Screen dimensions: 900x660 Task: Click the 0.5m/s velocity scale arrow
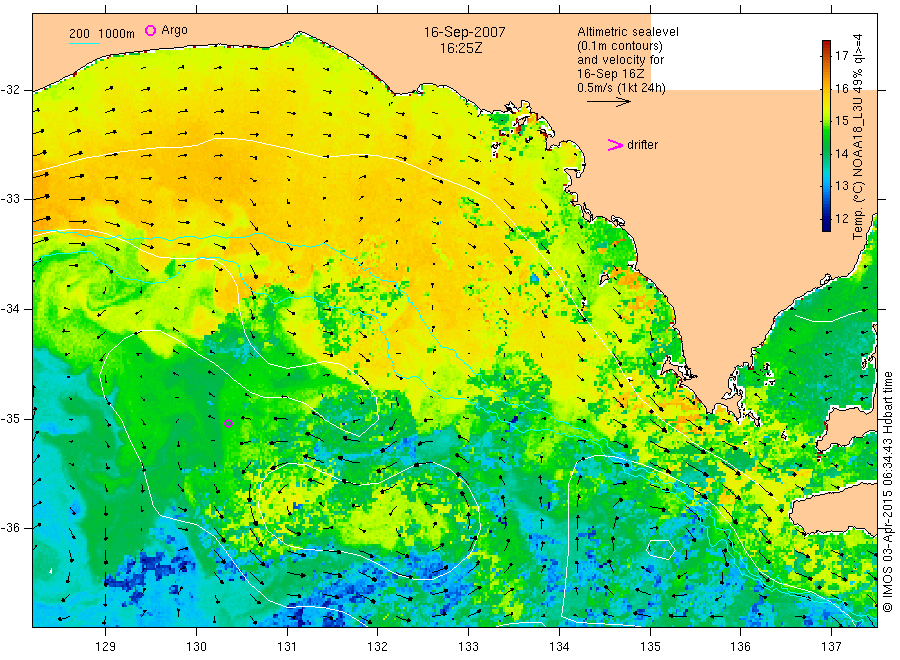[608, 102]
